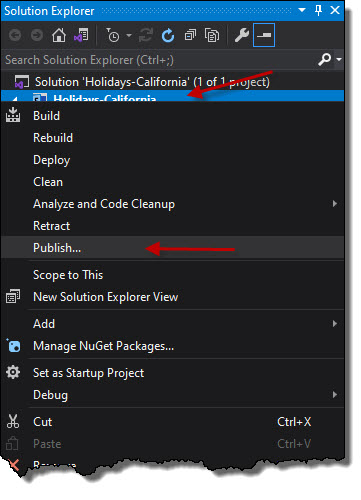
Task: Open Properties wrench icon
Action: point(242,35)
